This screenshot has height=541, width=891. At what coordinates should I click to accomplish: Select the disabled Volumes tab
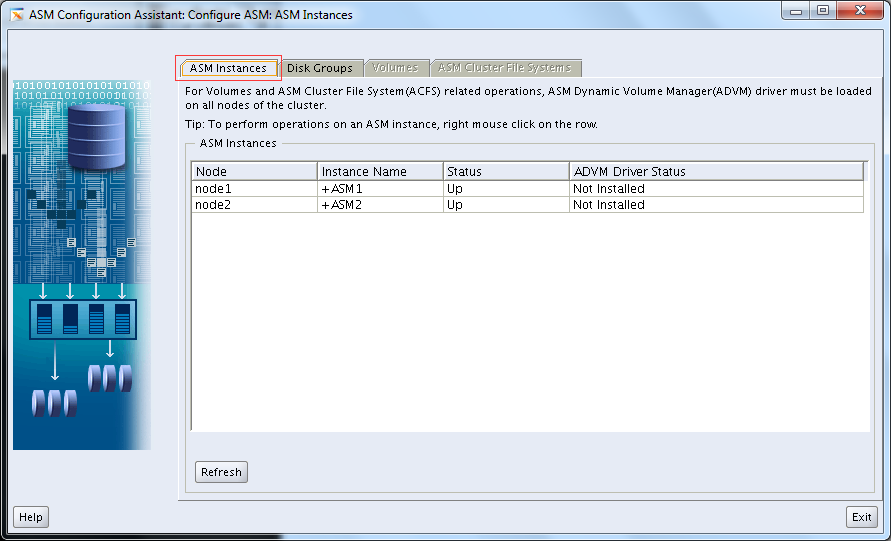(395, 68)
